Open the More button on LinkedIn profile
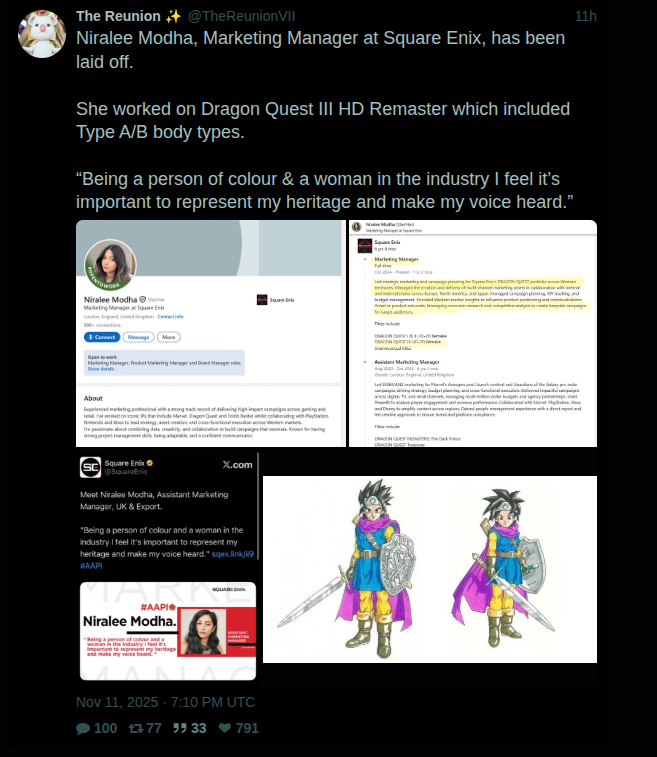This screenshot has height=757, width=657. 168,337
